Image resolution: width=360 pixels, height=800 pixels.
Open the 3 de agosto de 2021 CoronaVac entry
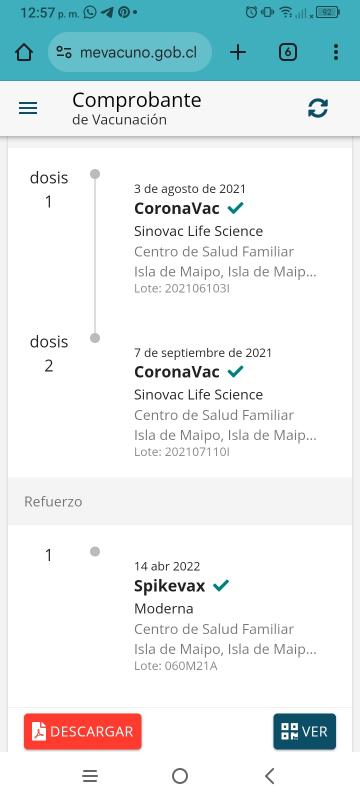click(226, 239)
